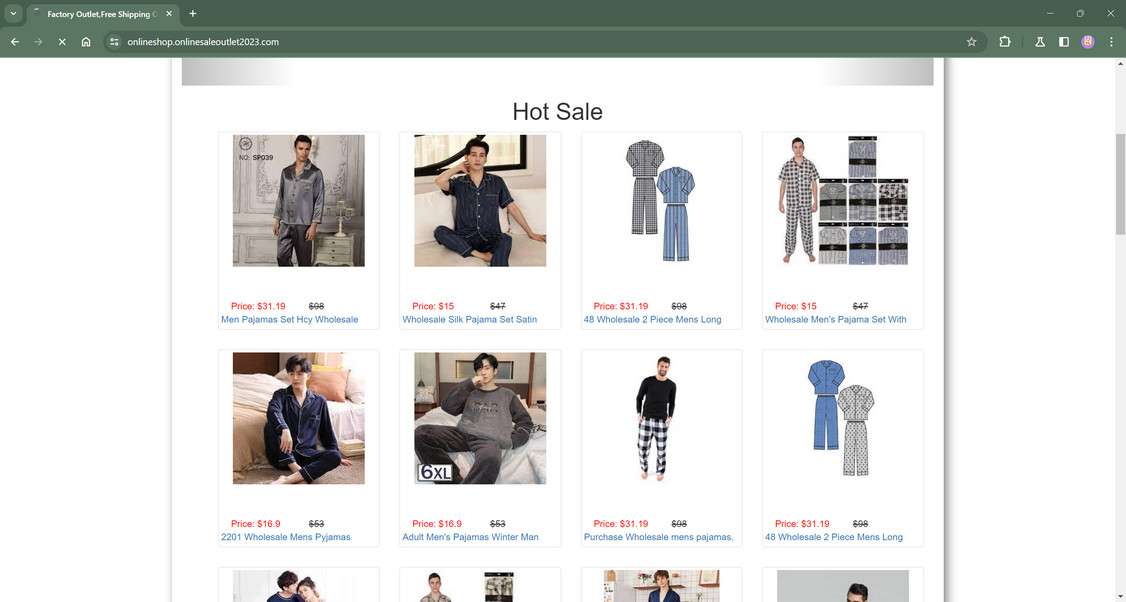The height and width of the screenshot is (602, 1126).
Task: Toggle the browser side panel icon
Action: (x=1064, y=42)
